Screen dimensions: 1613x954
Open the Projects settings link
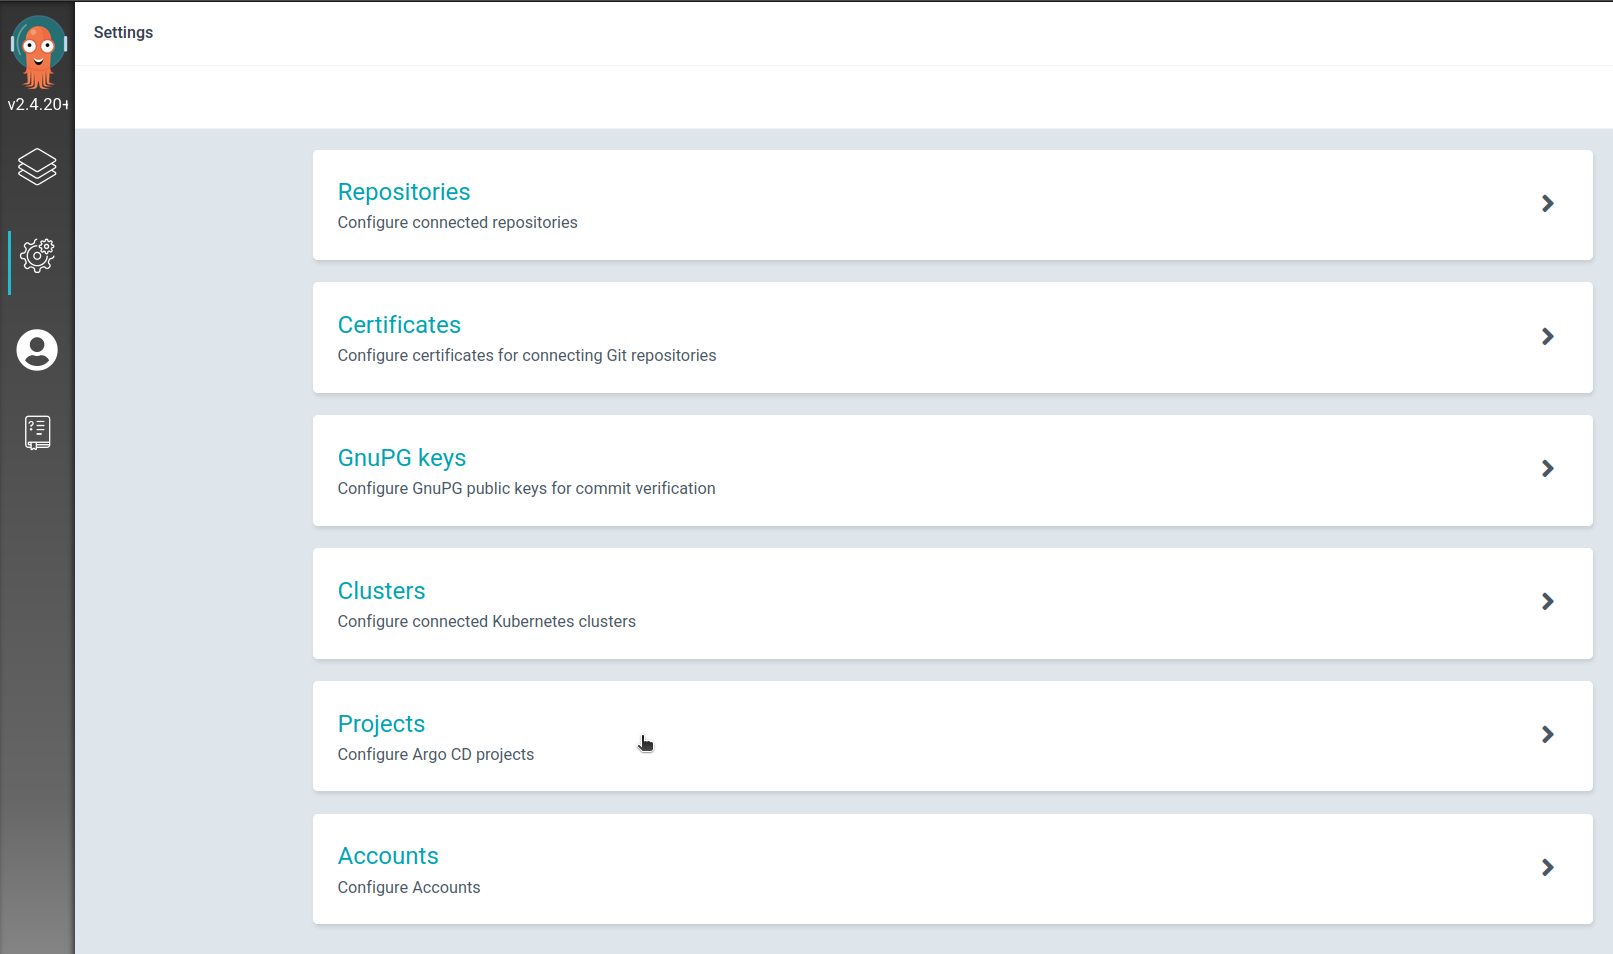pyautogui.click(x=381, y=724)
